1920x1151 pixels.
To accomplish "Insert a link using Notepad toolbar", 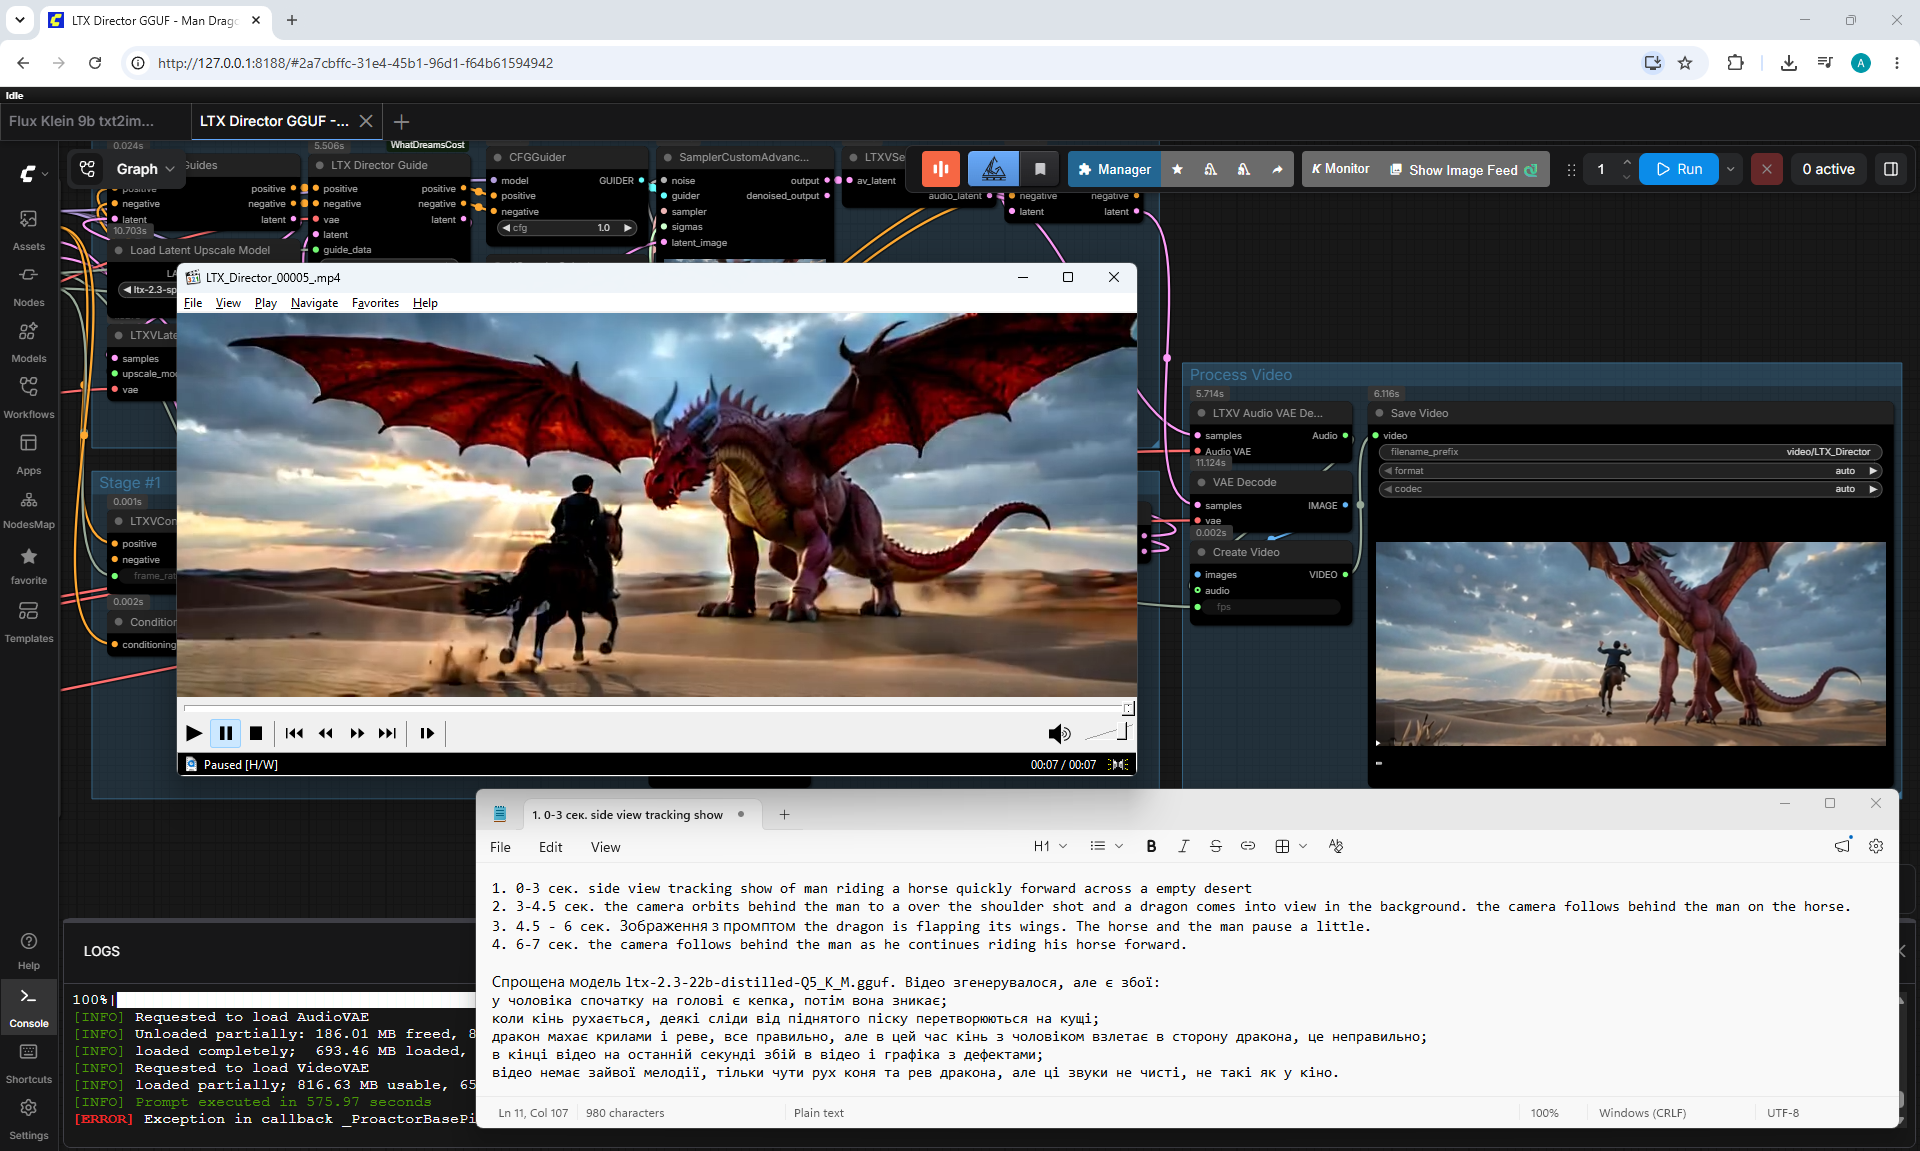I will pos(1247,846).
